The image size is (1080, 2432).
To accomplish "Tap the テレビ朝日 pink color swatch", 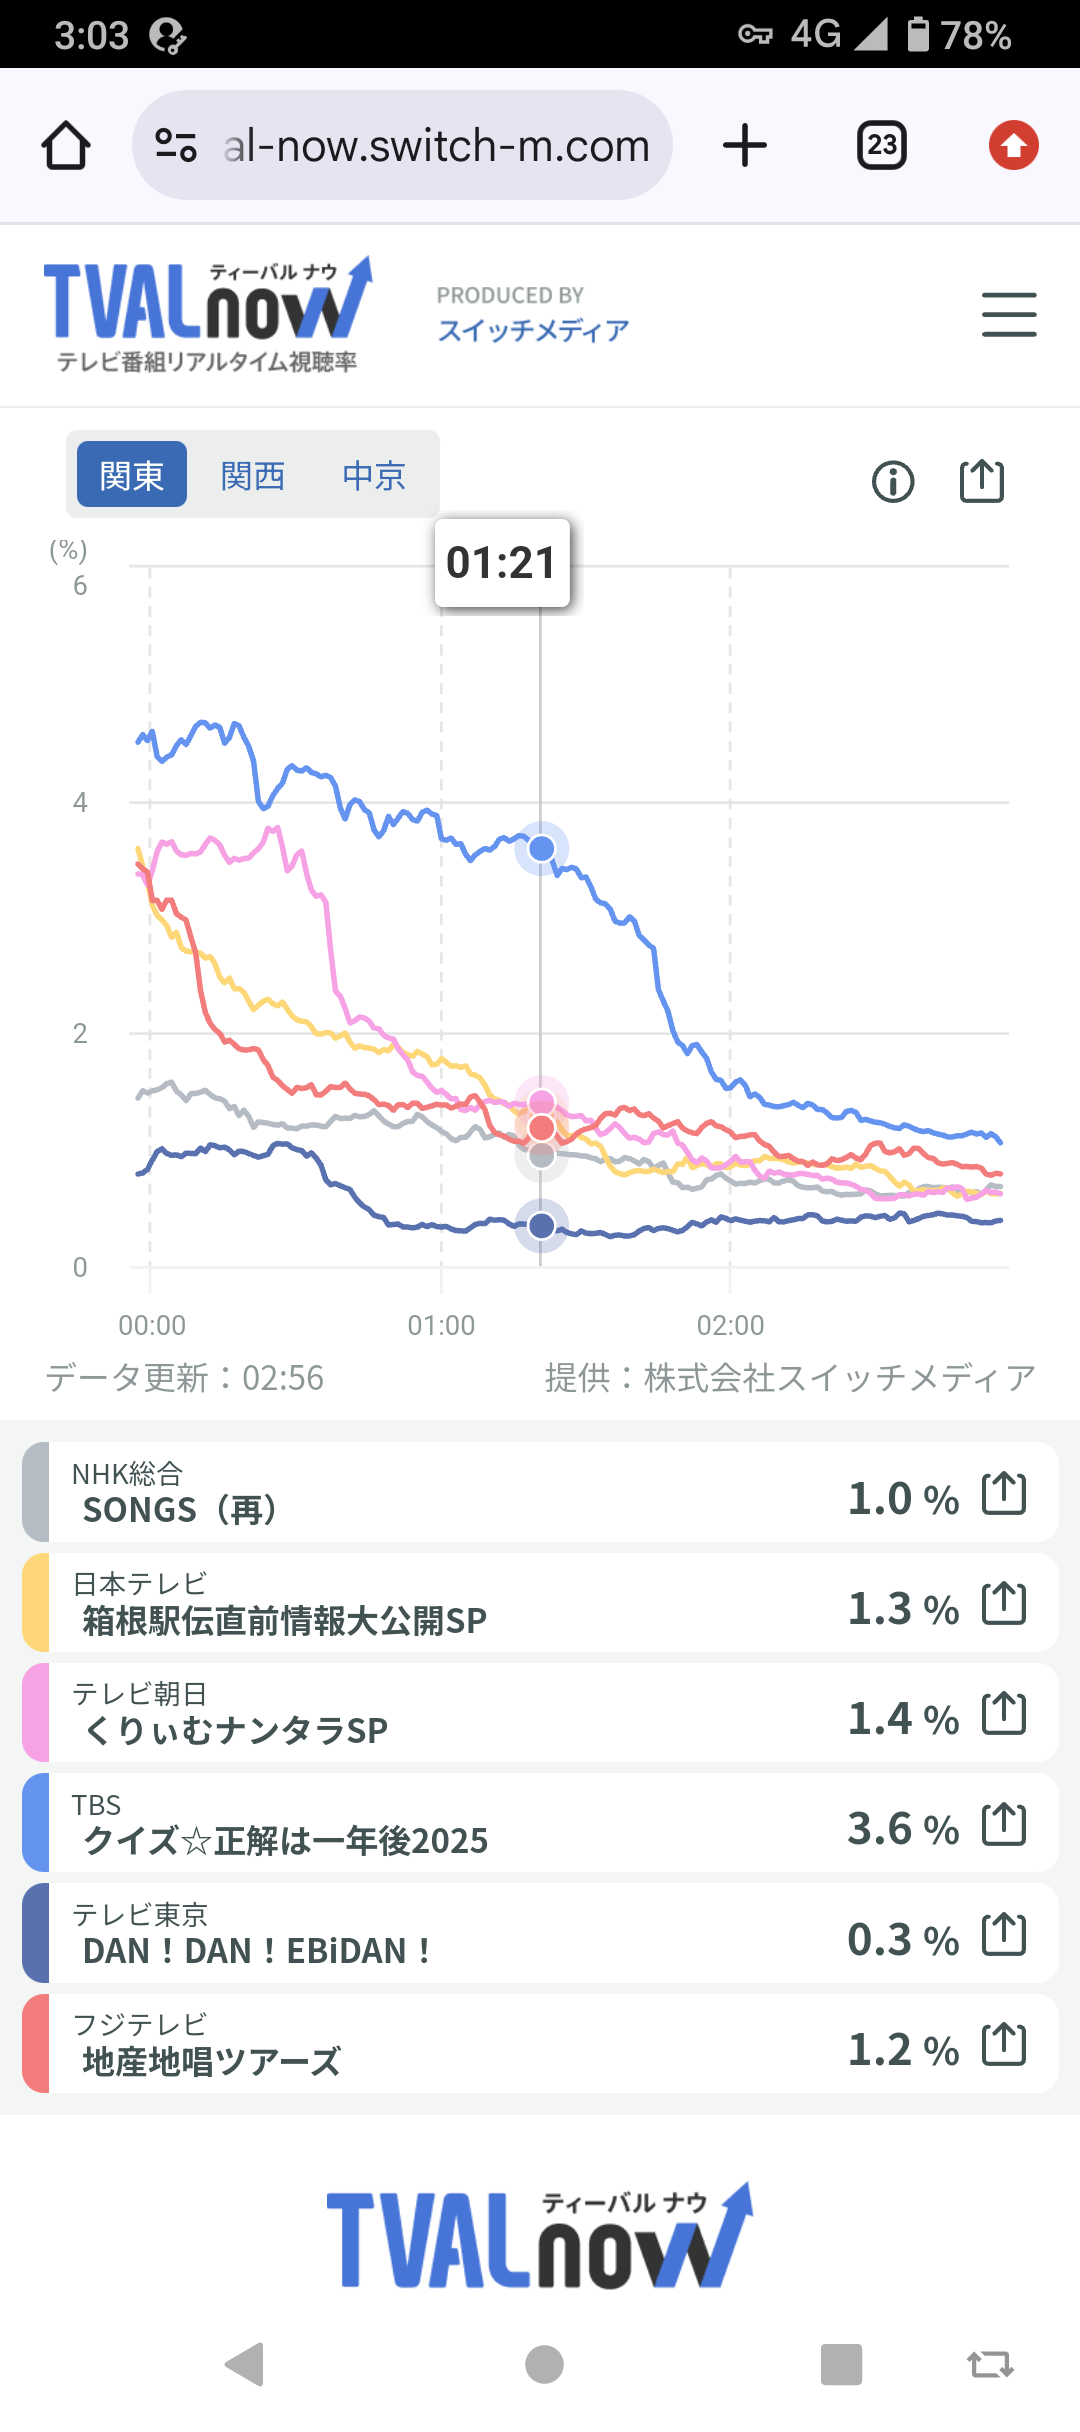I will [36, 1713].
